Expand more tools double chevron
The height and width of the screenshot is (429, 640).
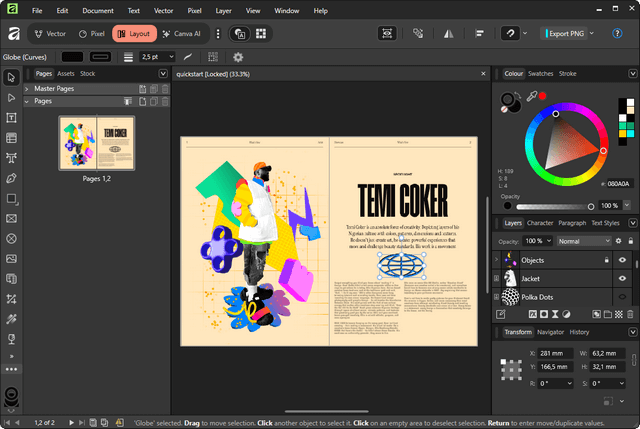coord(11,356)
